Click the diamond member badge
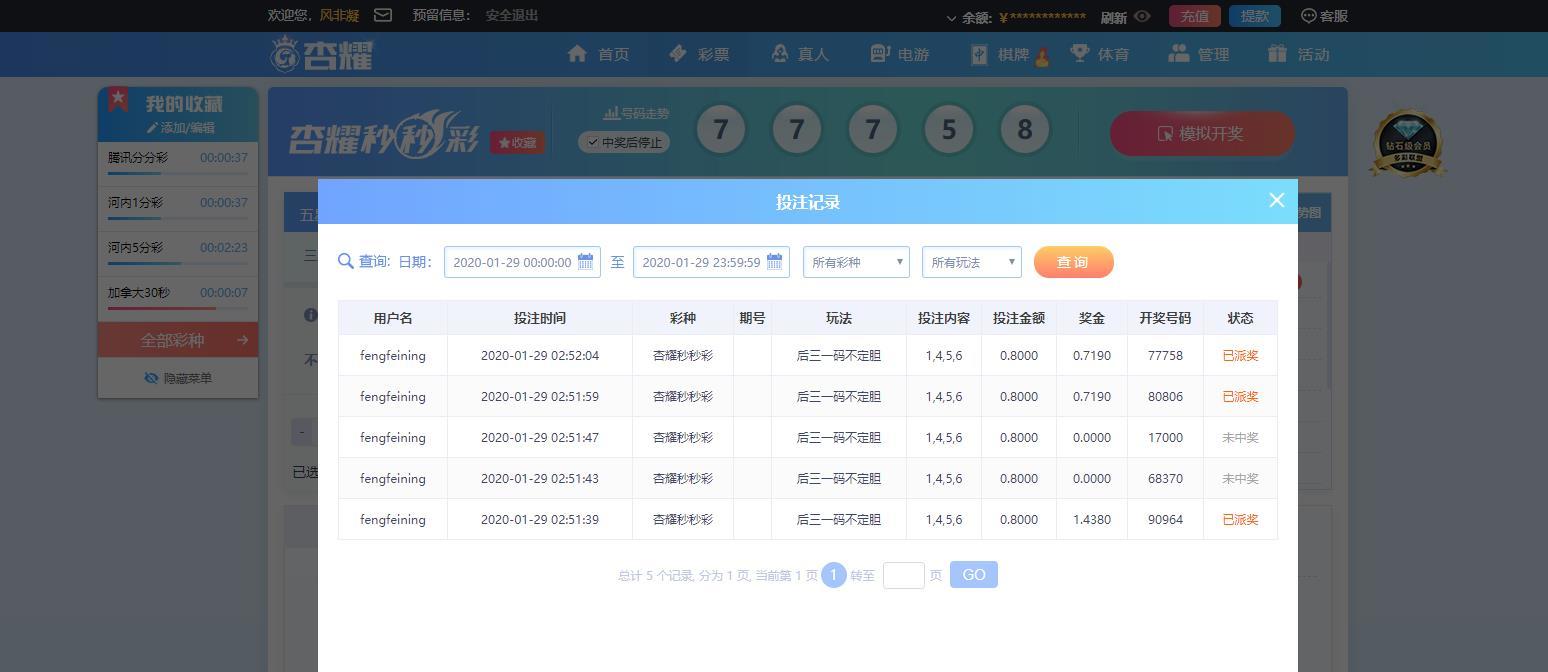Image resolution: width=1548 pixels, height=672 pixels. (x=1407, y=143)
